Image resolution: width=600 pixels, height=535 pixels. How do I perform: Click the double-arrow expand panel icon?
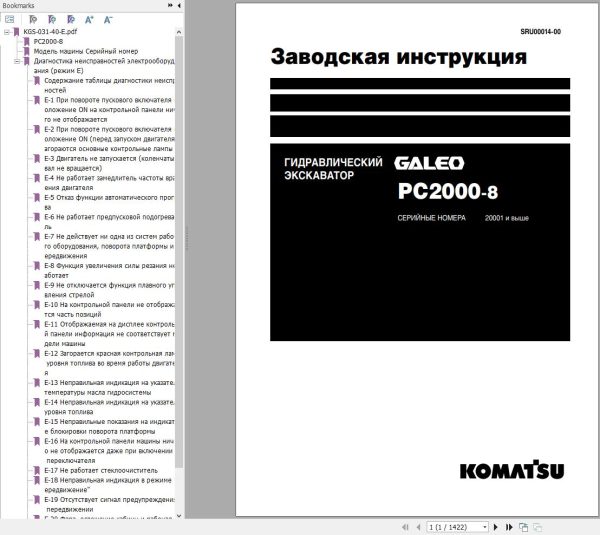point(170,5)
